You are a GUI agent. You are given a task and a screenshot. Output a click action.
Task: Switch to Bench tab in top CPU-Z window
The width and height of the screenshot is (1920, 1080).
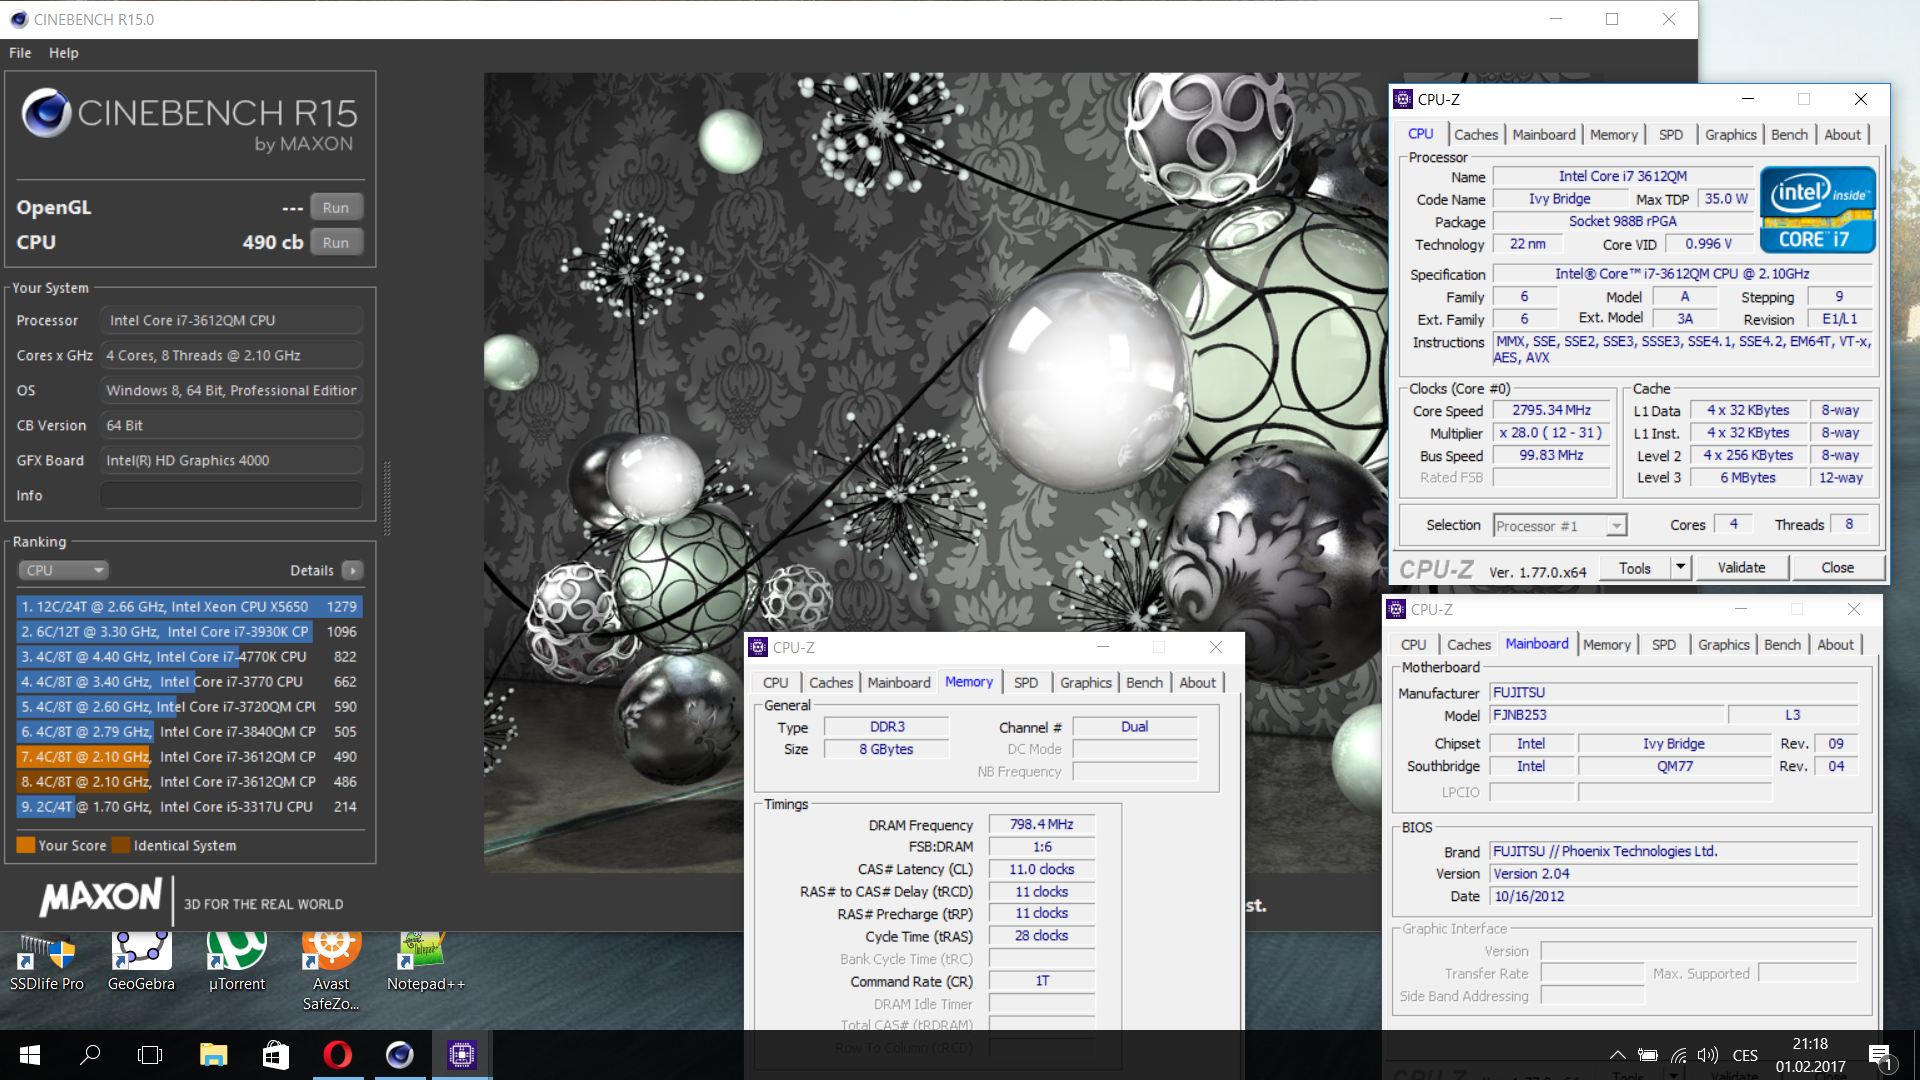coord(1789,134)
